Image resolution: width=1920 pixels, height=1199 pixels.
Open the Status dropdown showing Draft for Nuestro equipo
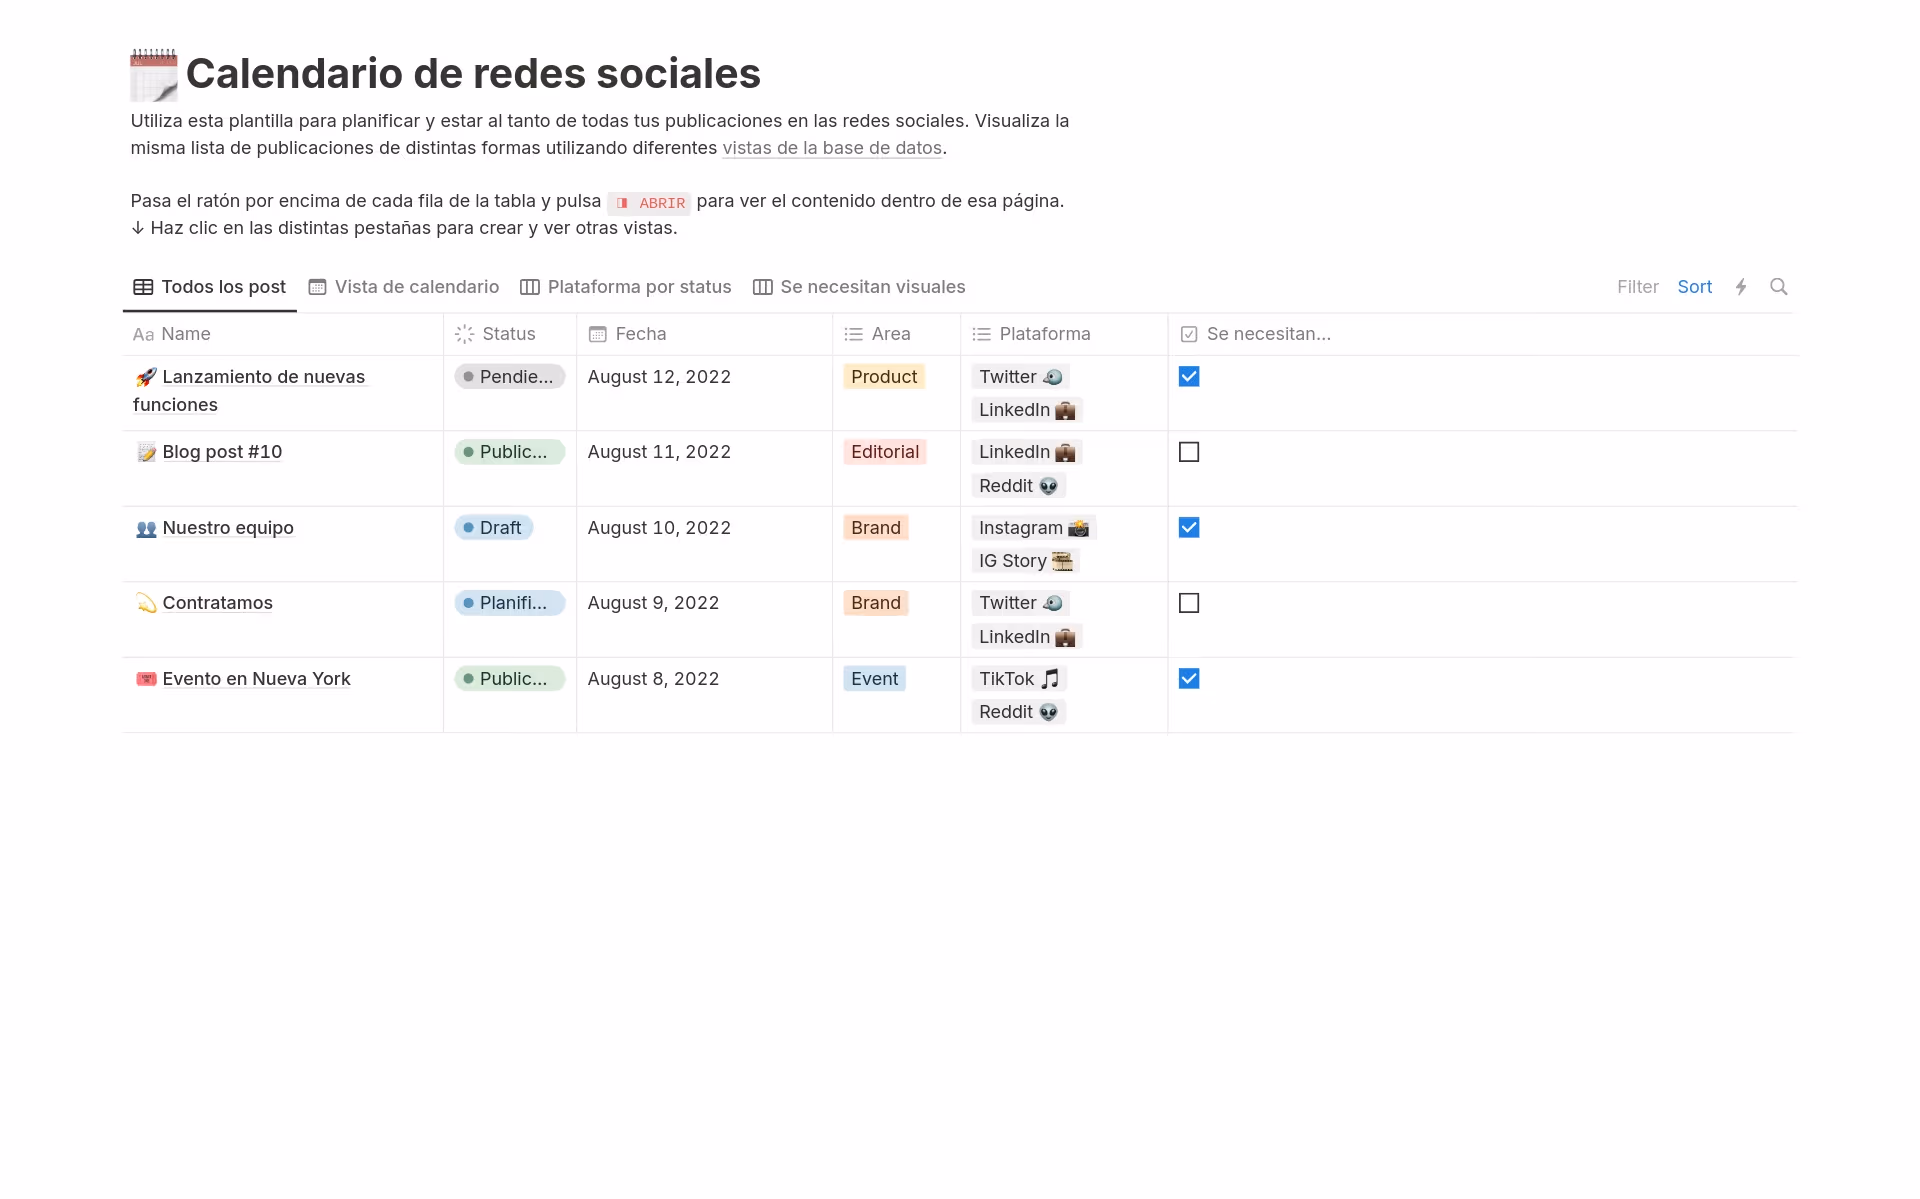[x=494, y=527]
